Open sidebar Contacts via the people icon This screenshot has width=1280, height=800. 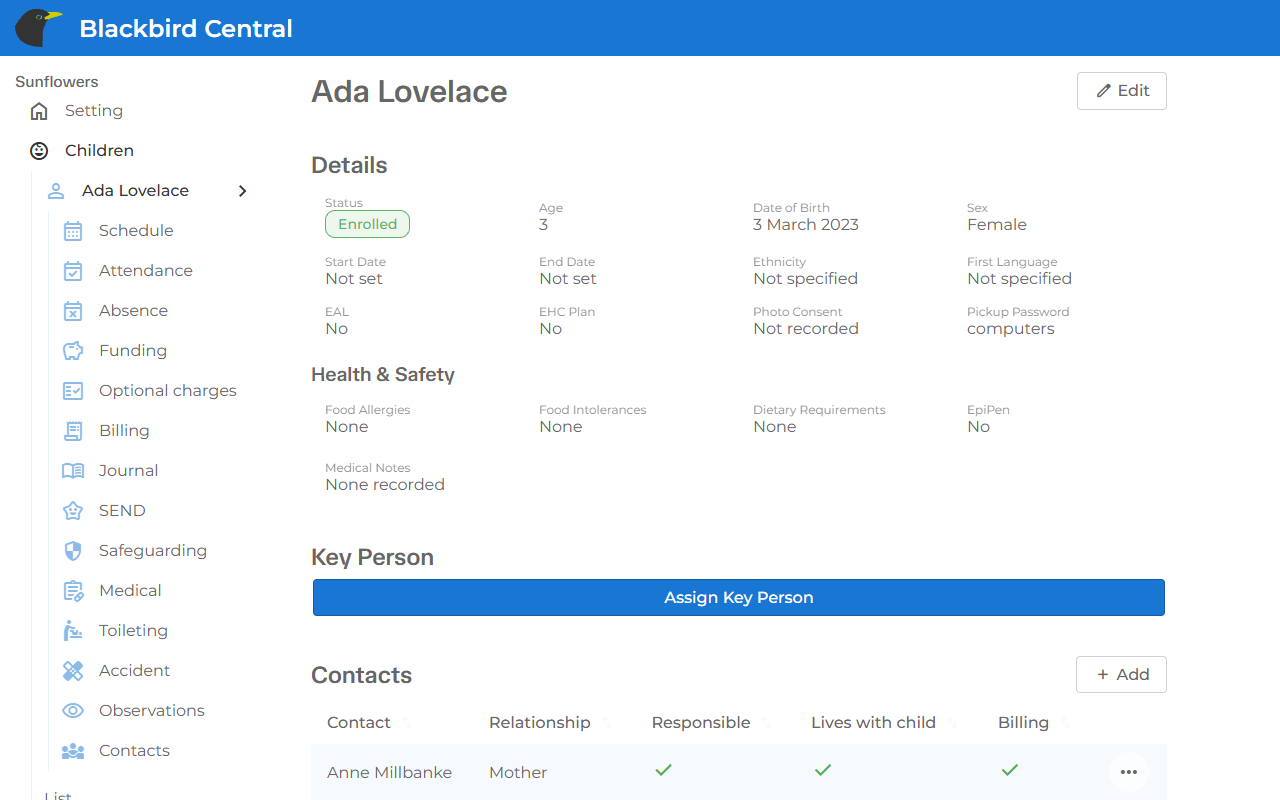click(73, 751)
